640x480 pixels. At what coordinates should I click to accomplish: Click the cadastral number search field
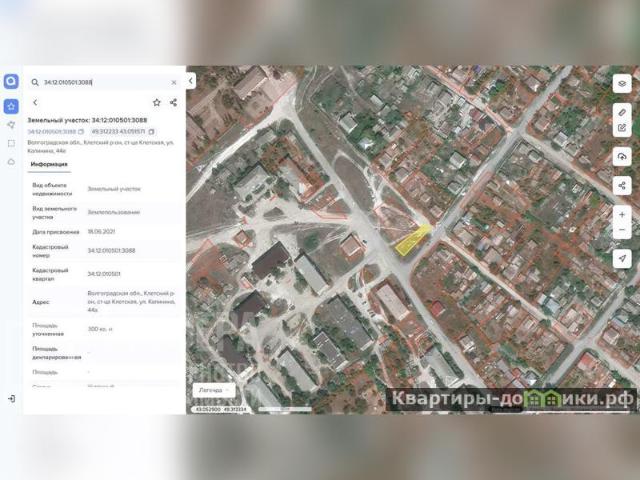pyautogui.click(x=104, y=82)
